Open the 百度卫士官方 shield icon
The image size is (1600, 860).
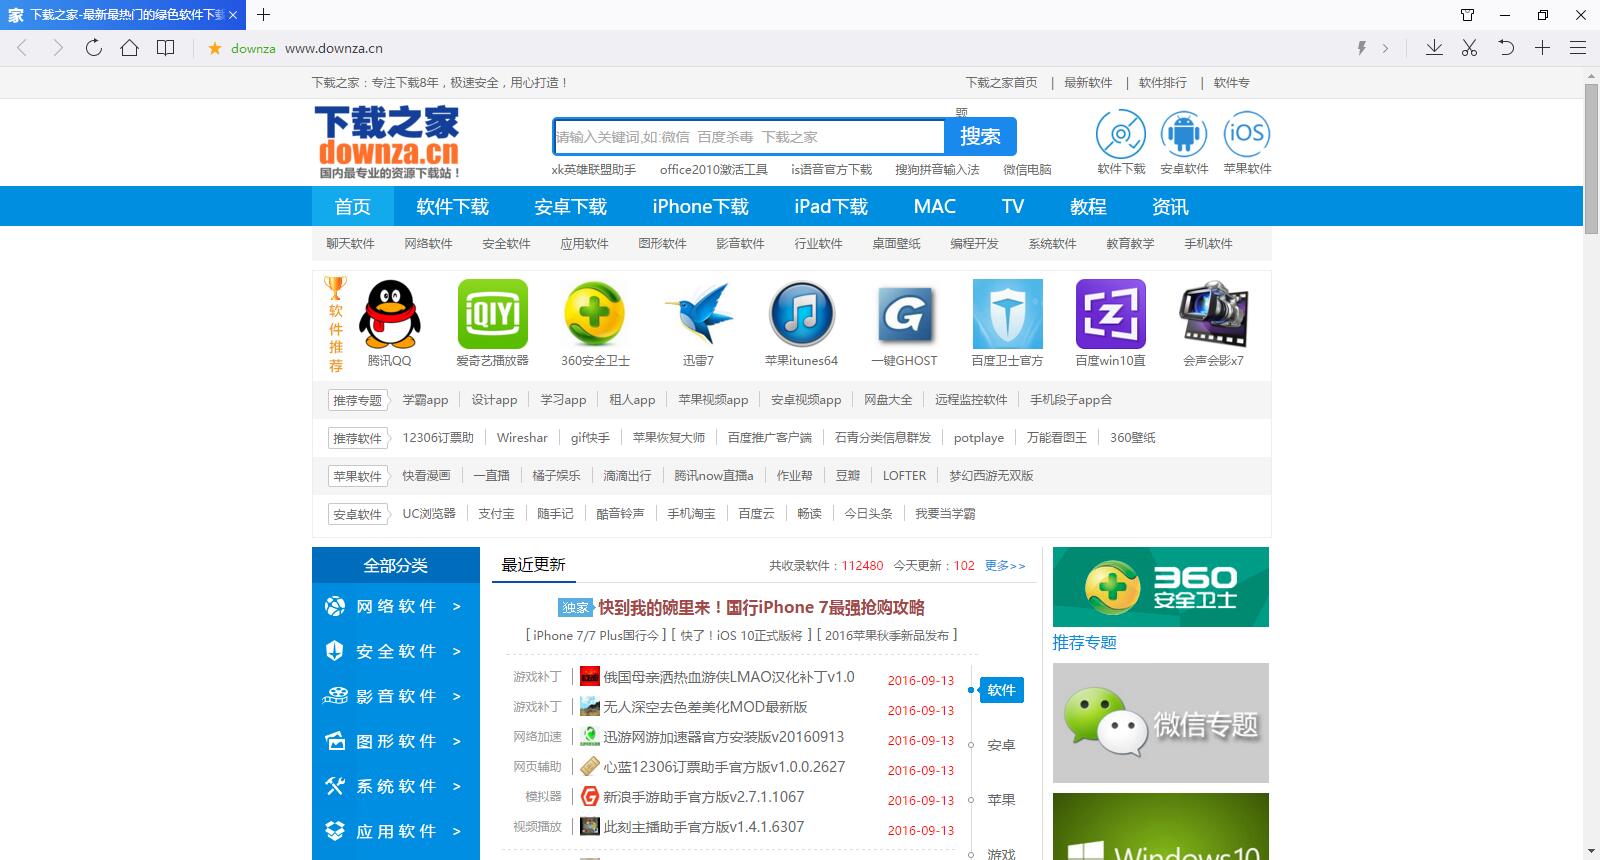click(x=1007, y=314)
